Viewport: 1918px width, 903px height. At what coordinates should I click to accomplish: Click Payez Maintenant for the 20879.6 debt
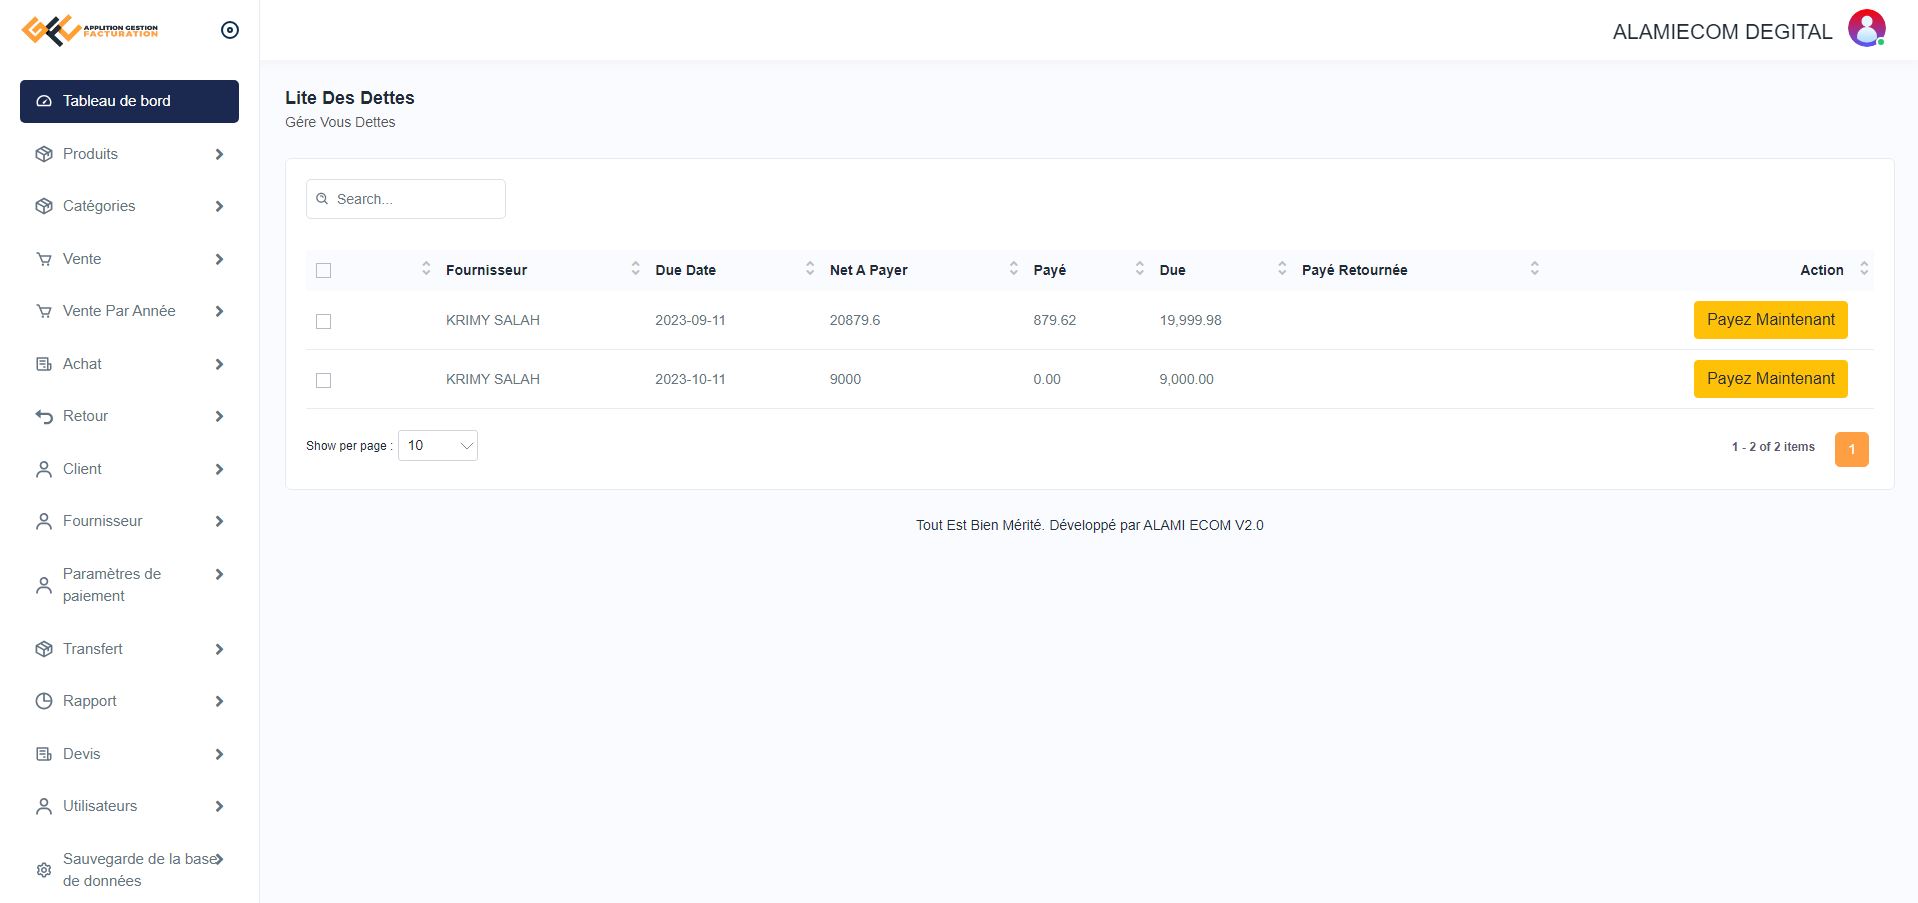point(1769,320)
